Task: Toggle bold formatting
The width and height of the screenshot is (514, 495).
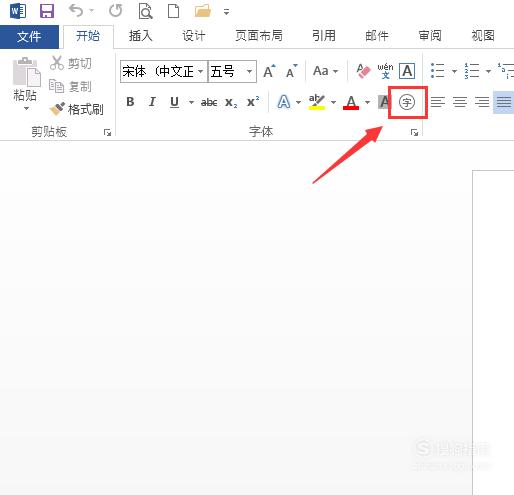Action: coord(130,102)
